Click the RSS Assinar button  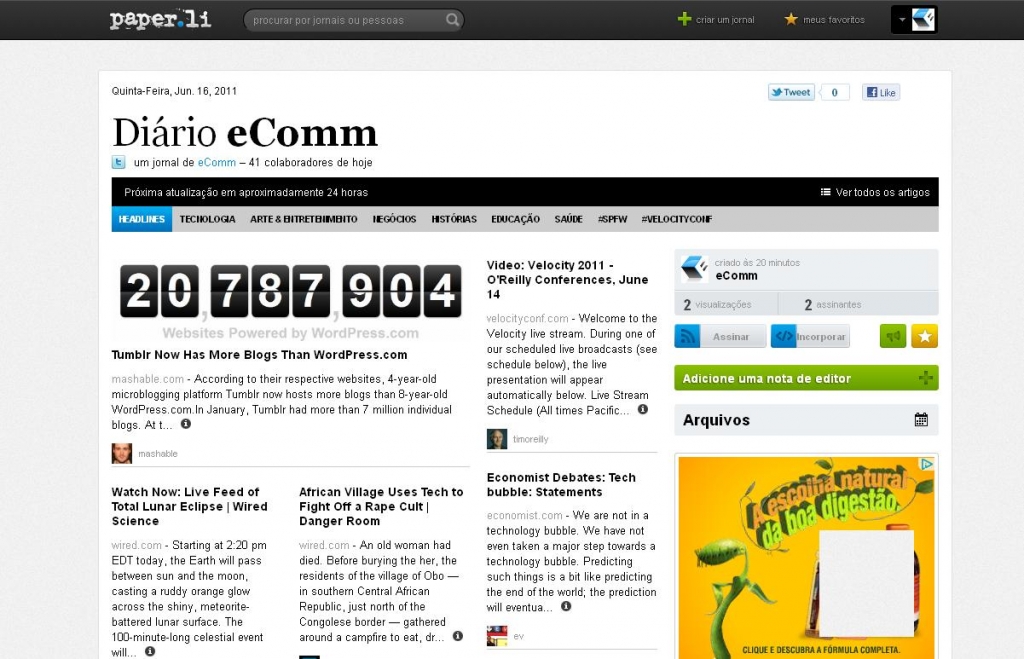pos(720,336)
